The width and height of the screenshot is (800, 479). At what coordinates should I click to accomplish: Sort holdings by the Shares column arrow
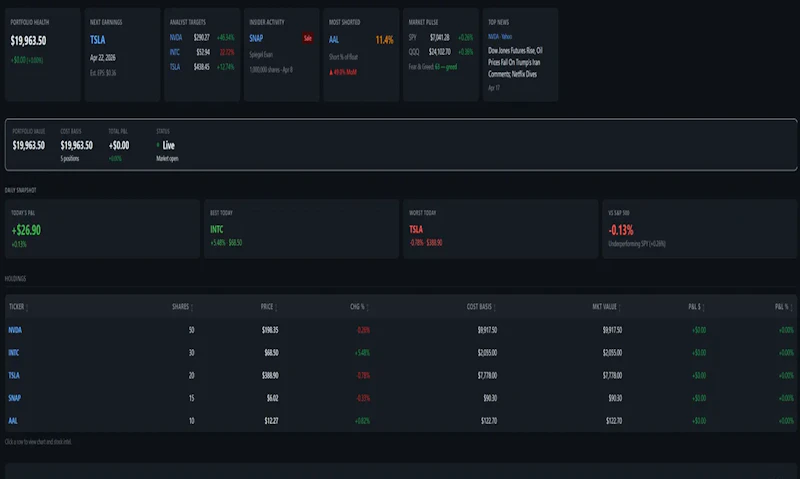[x=191, y=307]
